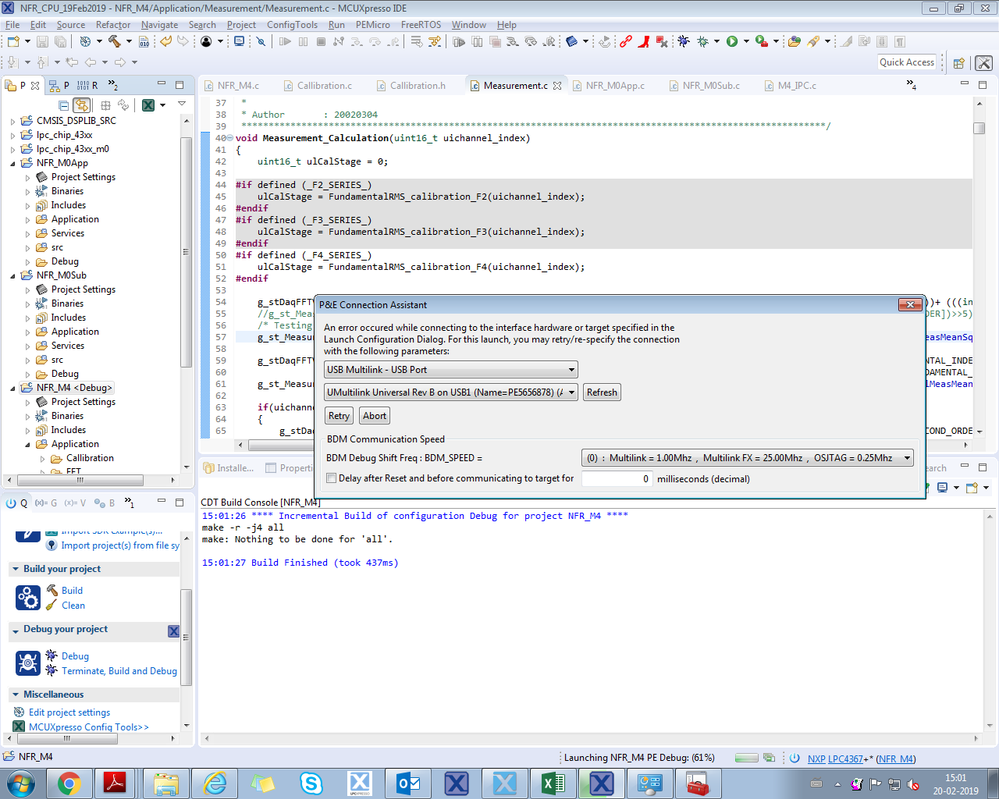This screenshot has height=799, width=999.
Task: Open the ConfigTools menu
Action: click(293, 24)
